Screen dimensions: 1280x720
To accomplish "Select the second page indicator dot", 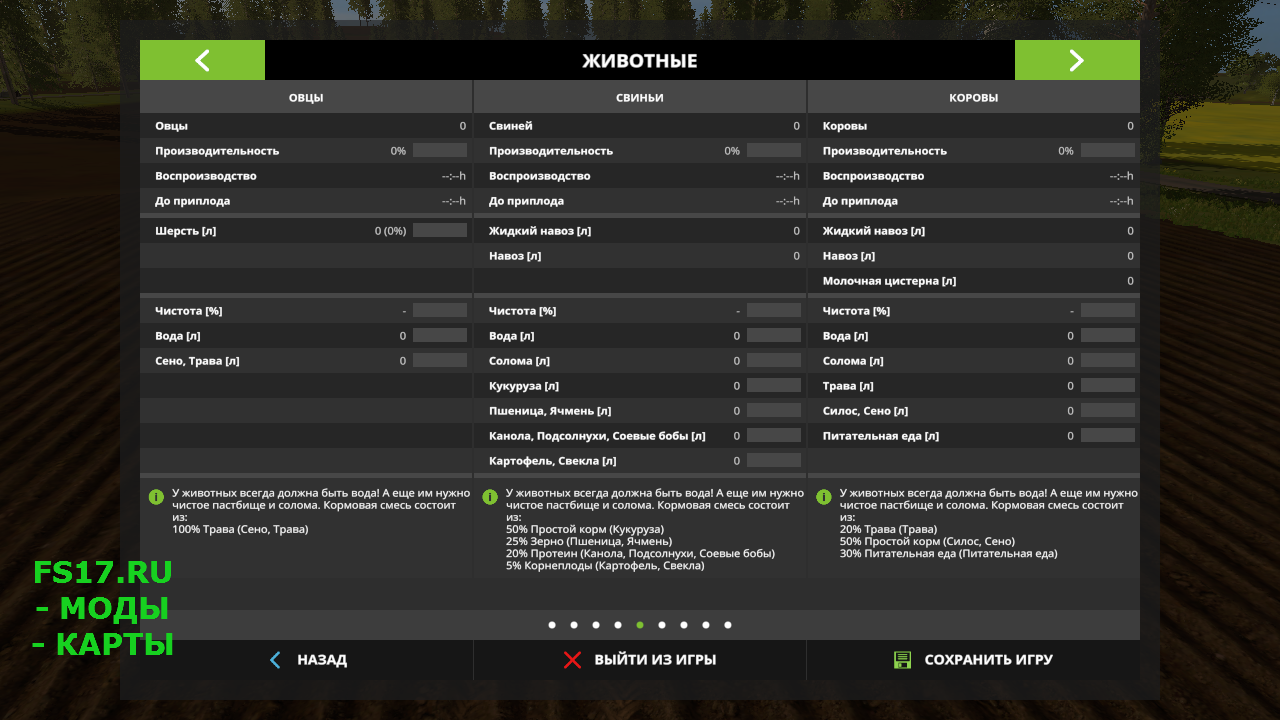I will (574, 625).
